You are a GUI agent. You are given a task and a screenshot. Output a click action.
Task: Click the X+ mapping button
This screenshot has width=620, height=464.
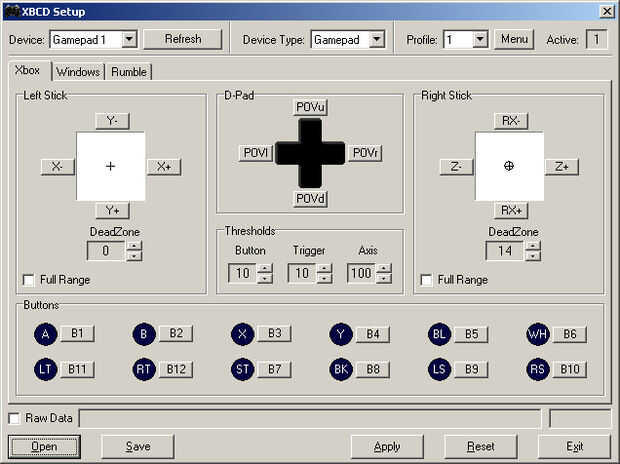click(x=164, y=167)
